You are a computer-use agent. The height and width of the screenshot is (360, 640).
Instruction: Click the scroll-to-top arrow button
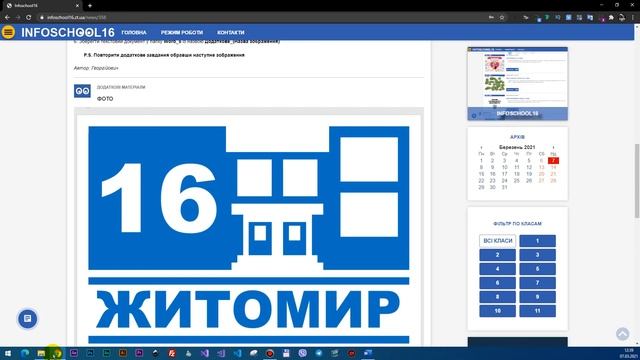tap(622, 334)
